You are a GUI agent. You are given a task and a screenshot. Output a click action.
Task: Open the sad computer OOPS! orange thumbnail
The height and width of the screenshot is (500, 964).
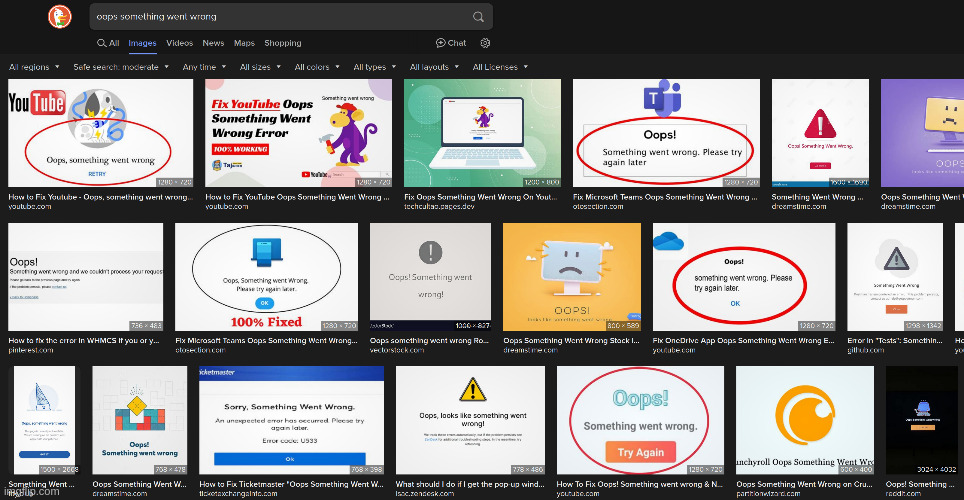572,277
